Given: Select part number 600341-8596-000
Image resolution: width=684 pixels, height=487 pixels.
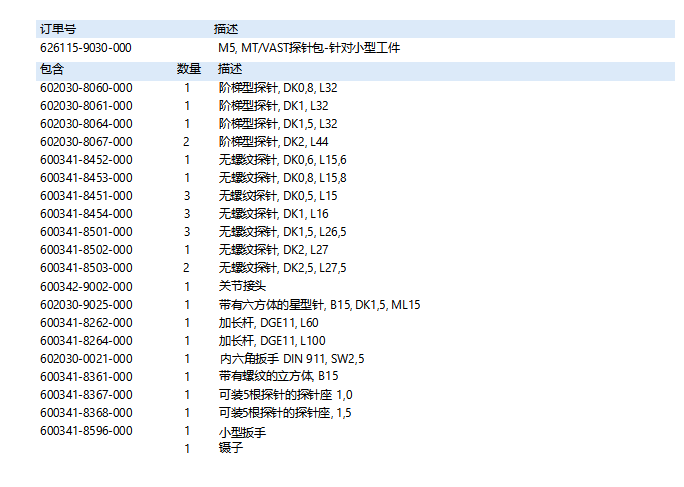Looking at the screenshot, I should coord(86,431).
